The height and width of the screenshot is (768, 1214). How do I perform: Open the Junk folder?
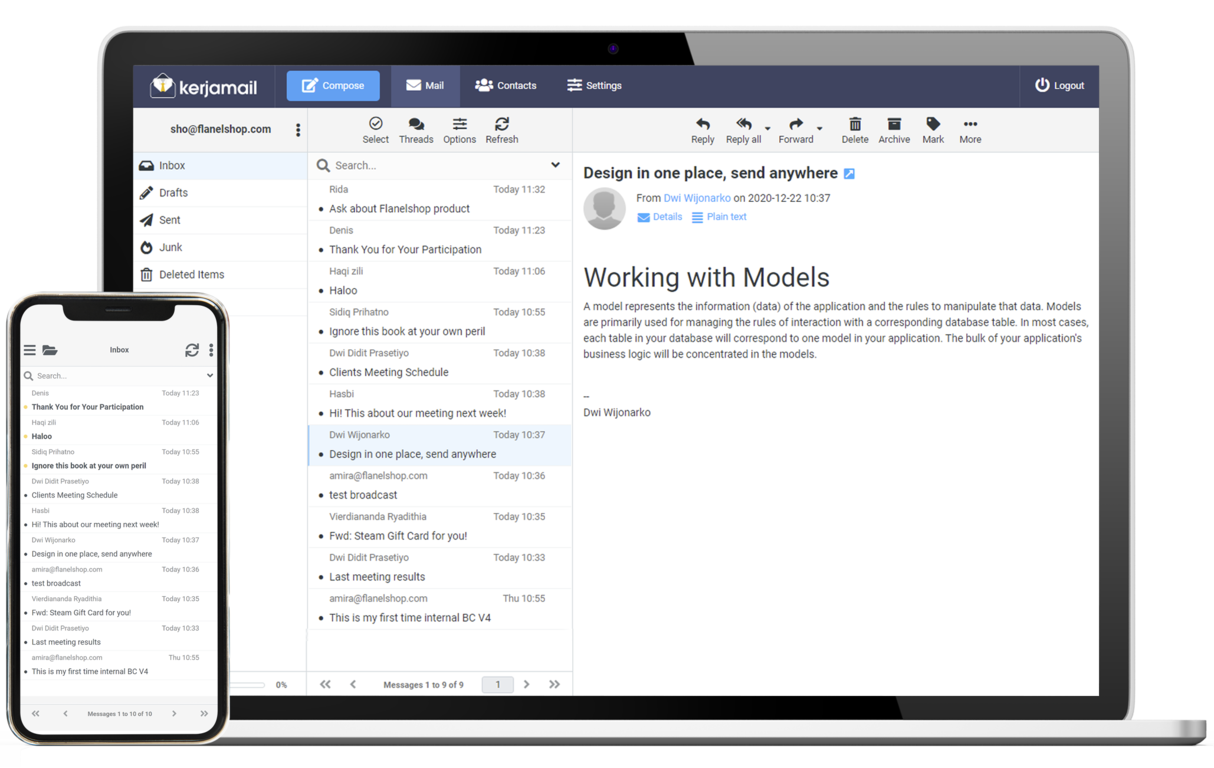click(x=220, y=247)
